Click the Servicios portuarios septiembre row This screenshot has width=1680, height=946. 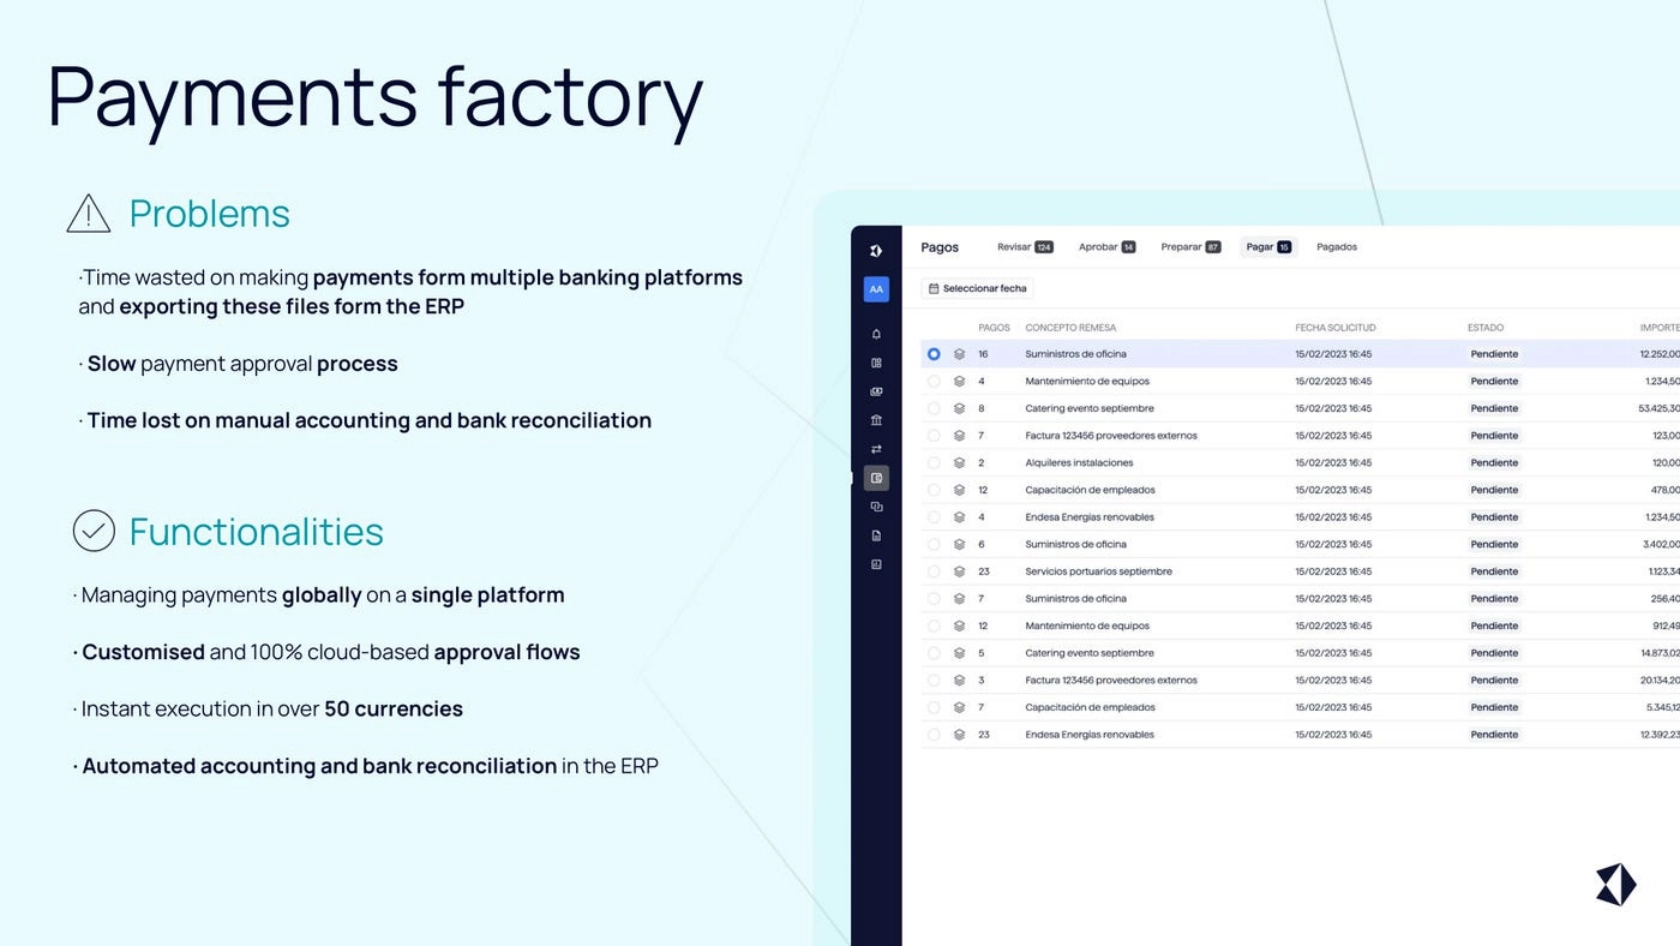click(x=1098, y=572)
